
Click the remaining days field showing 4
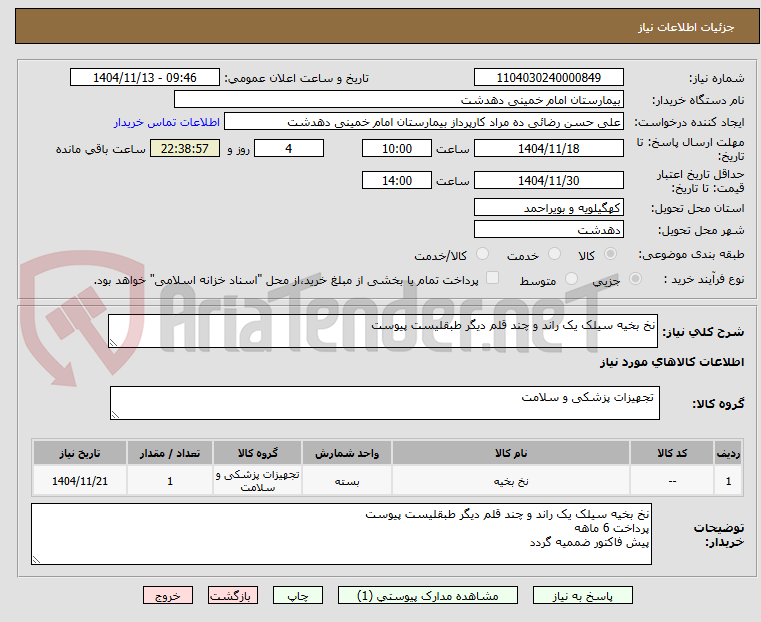(x=289, y=148)
